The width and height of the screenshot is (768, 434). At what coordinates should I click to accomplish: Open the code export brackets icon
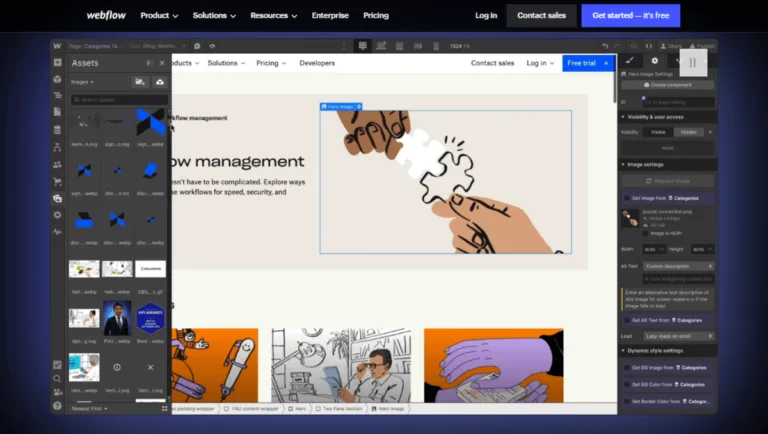pyautogui.click(x=648, y=46)
